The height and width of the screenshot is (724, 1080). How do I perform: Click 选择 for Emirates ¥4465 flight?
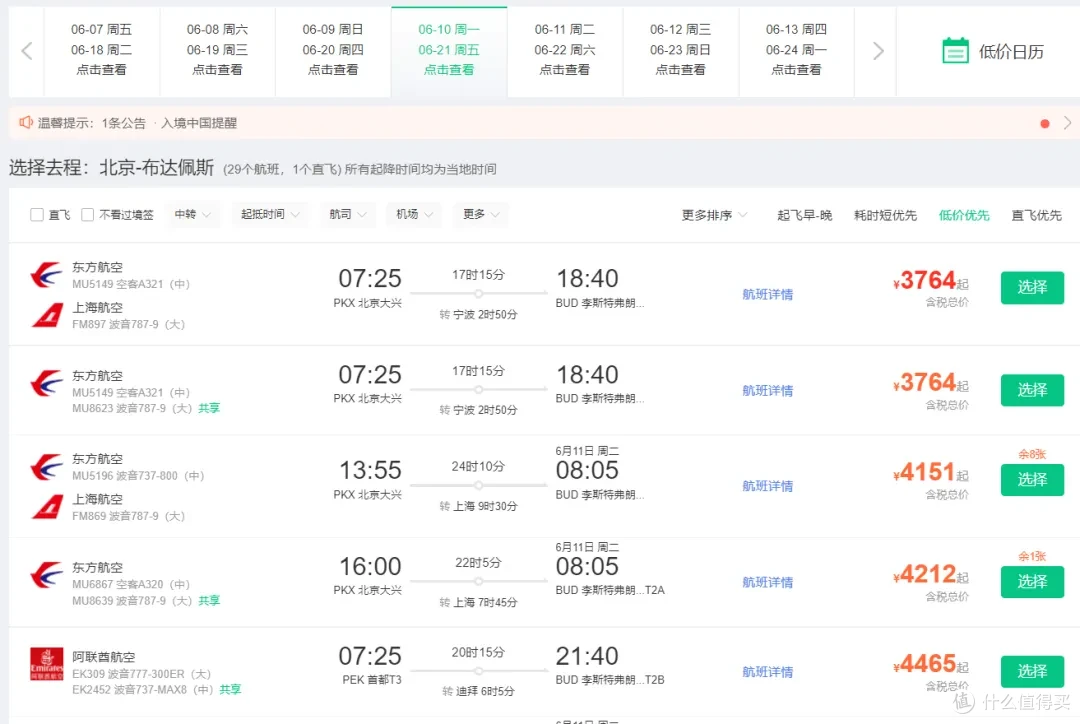pyautogui.click(x=1032, y=671)
